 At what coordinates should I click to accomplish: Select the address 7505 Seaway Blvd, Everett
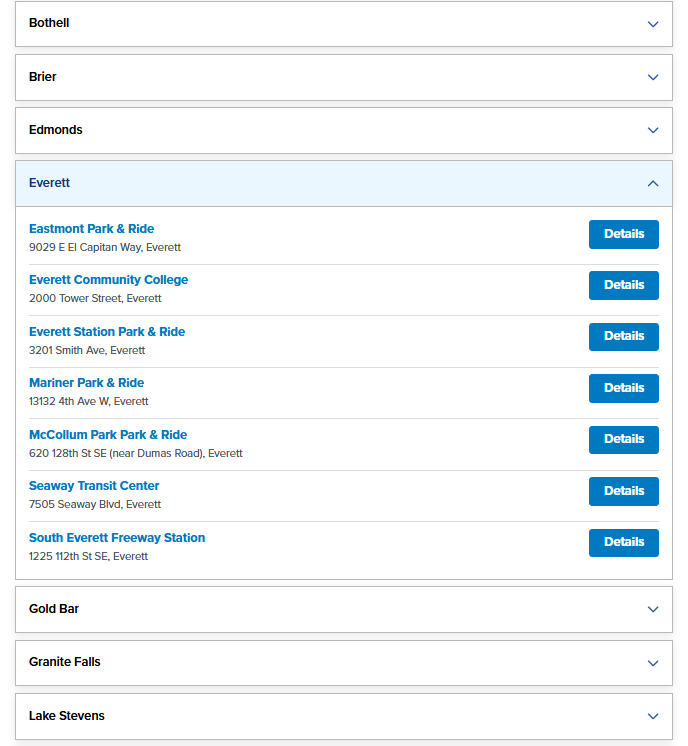click(x=95, y=504)
